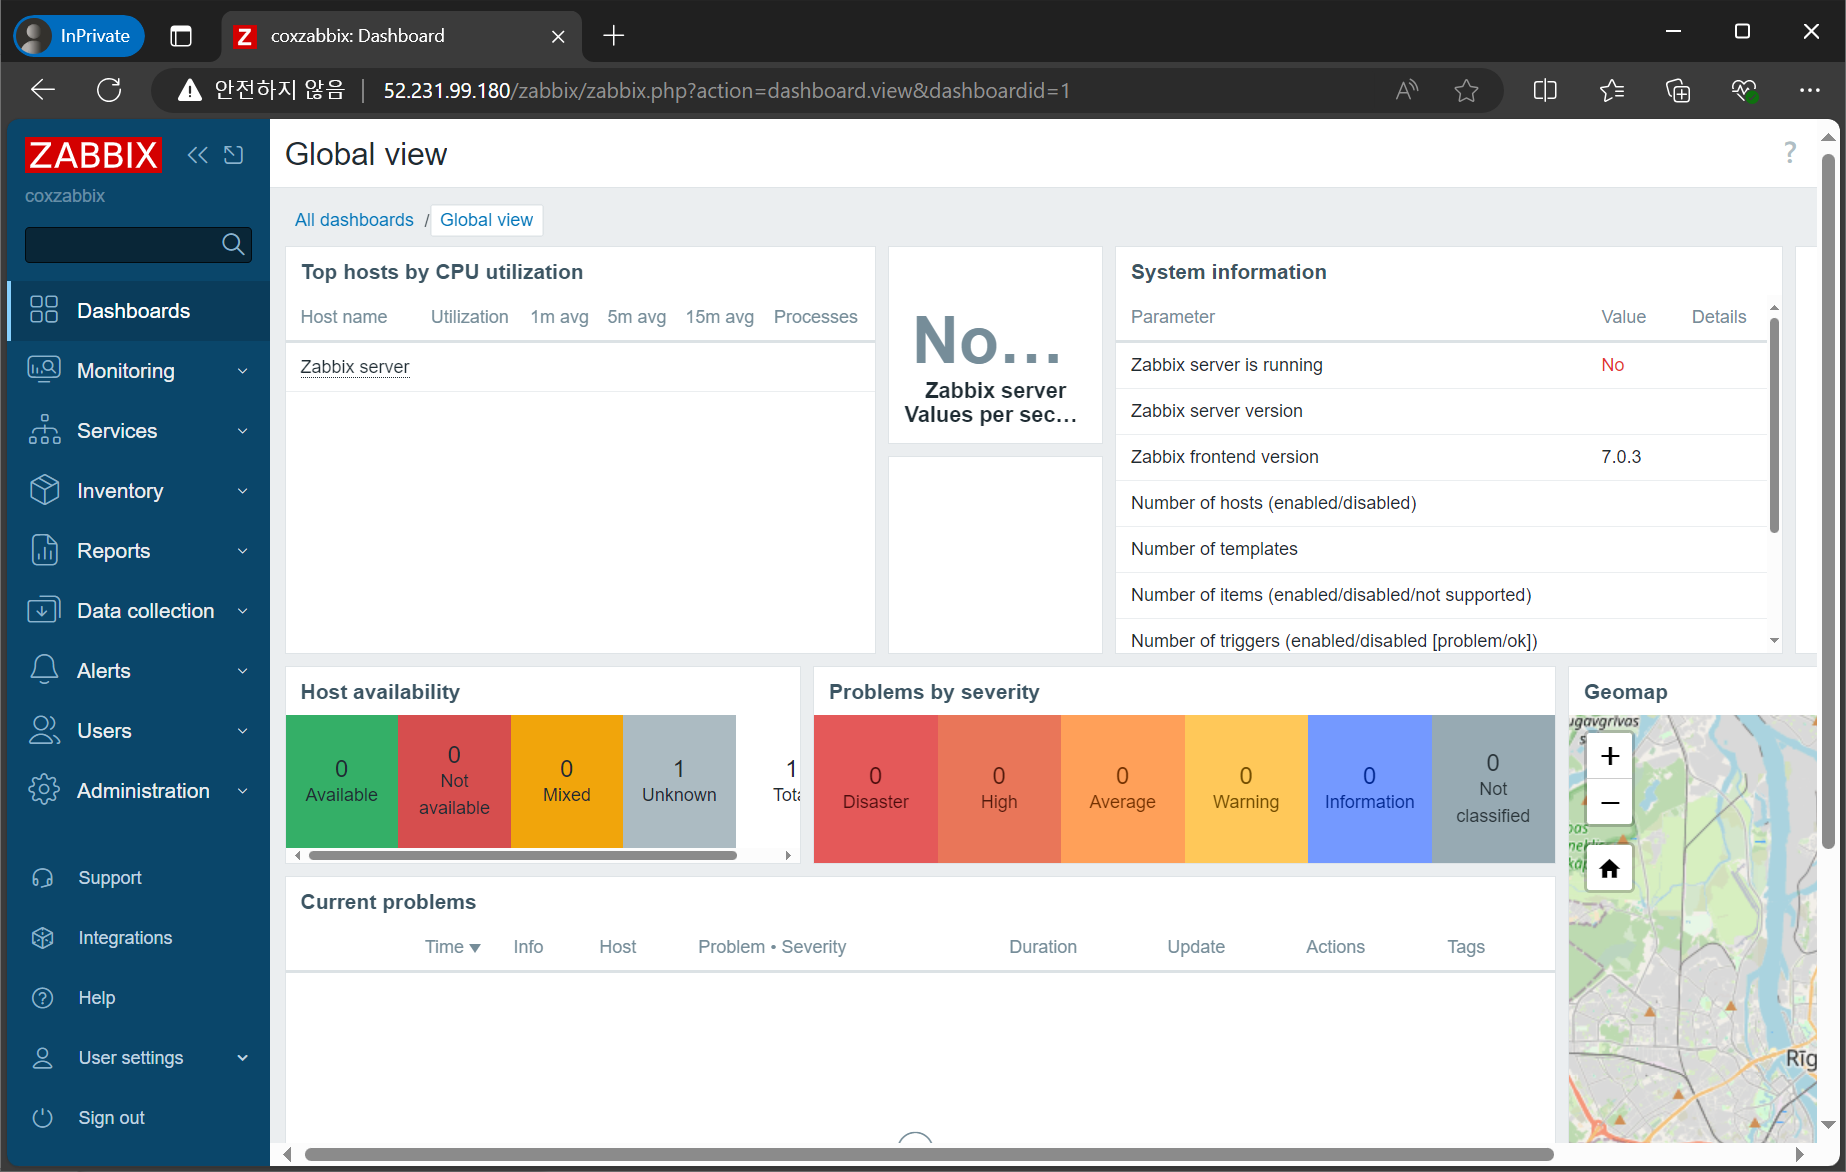Viewport: 1846px width, 1172px height.
Task: Click the Support headset icon
Action: [43, 878]
